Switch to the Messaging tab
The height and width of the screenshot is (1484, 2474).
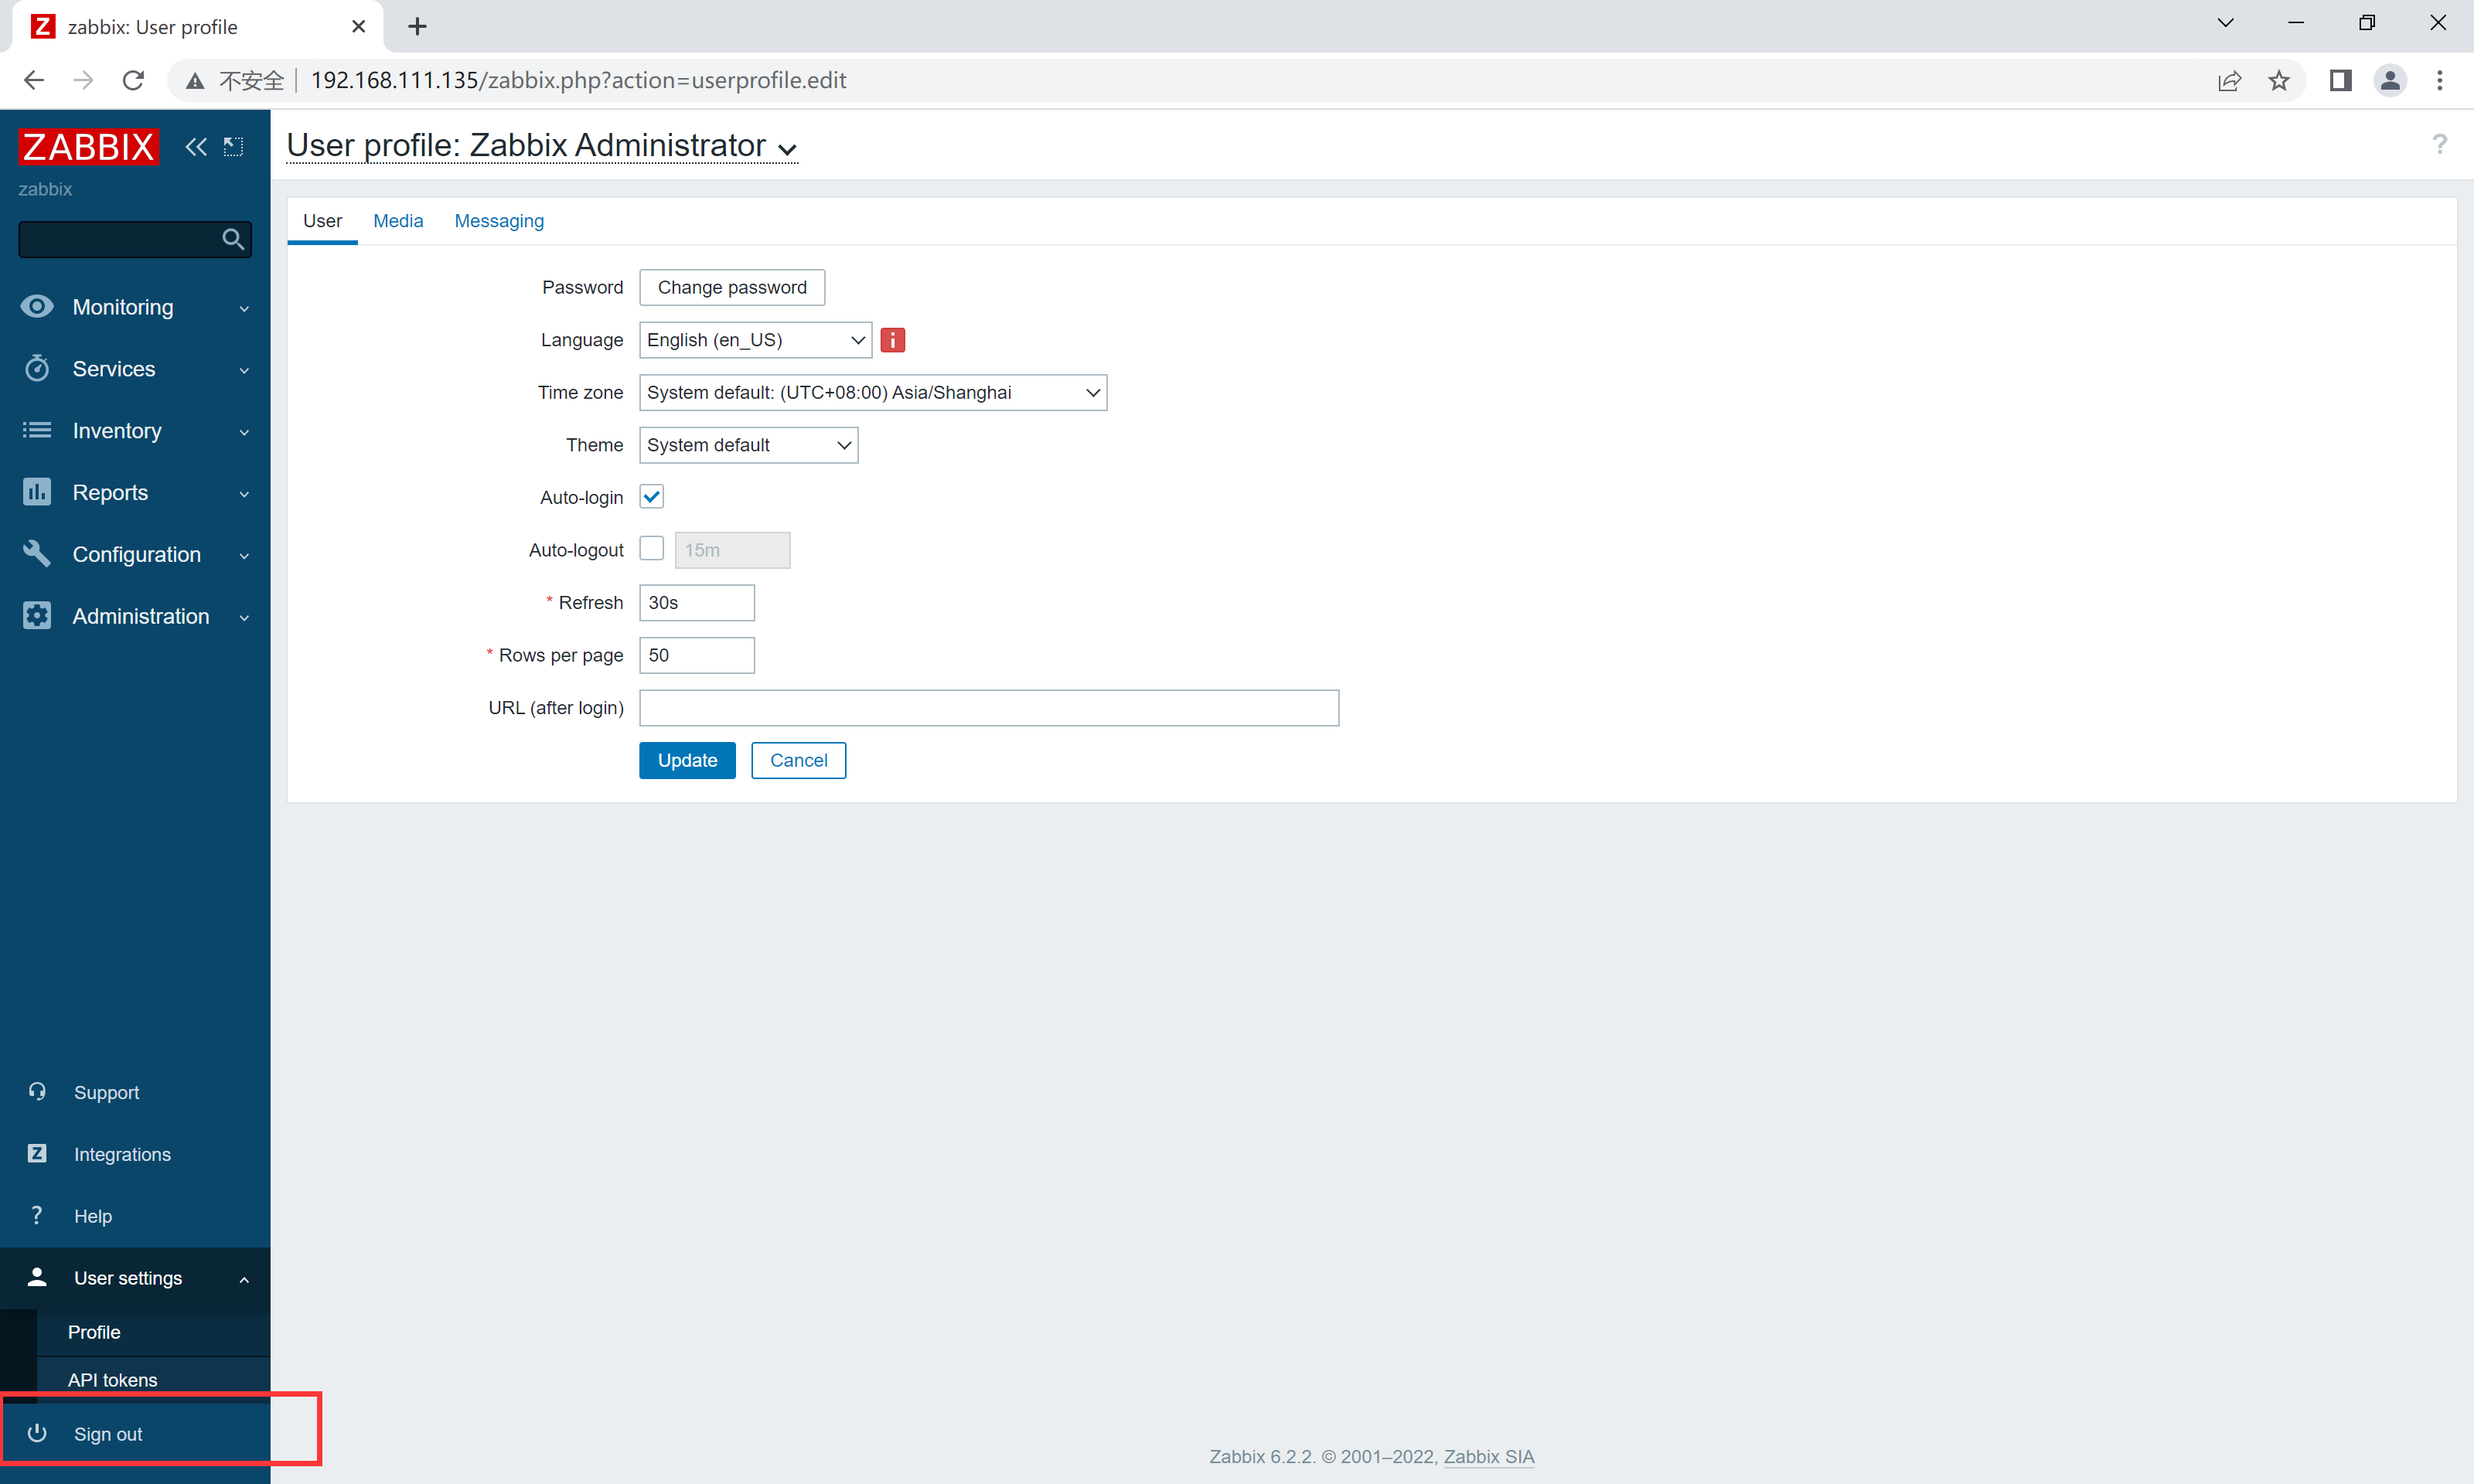pyautogui.click(x=499, y=221)
